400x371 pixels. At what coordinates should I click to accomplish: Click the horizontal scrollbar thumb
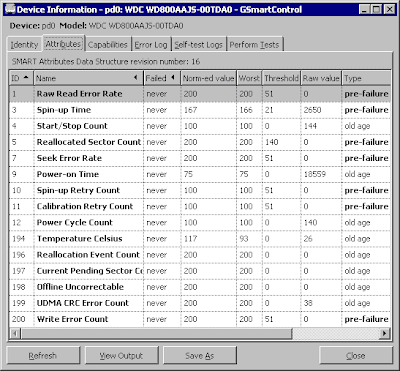pyautogui.click(x=156, y=333)
